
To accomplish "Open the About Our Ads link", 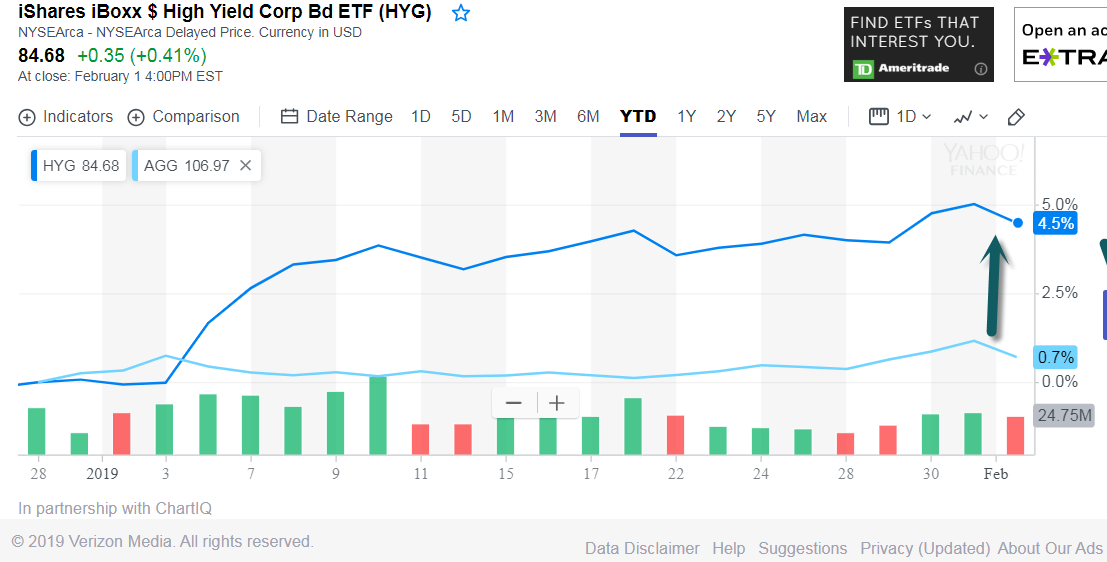I will click(x=1050, y=549).
